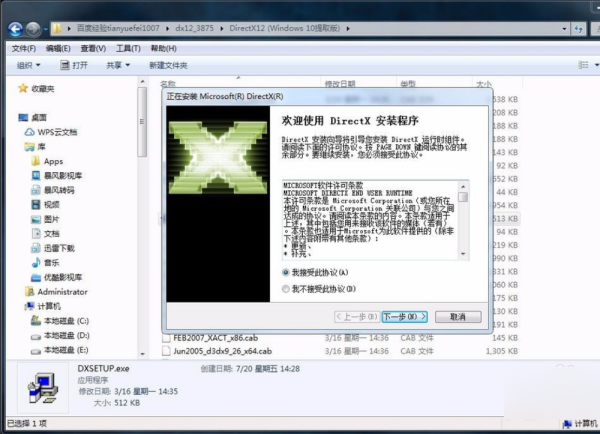Expand the arrow after dx12_3875 breadcrumb
Viewport: 600px width, 434px height.
(222, 28)
